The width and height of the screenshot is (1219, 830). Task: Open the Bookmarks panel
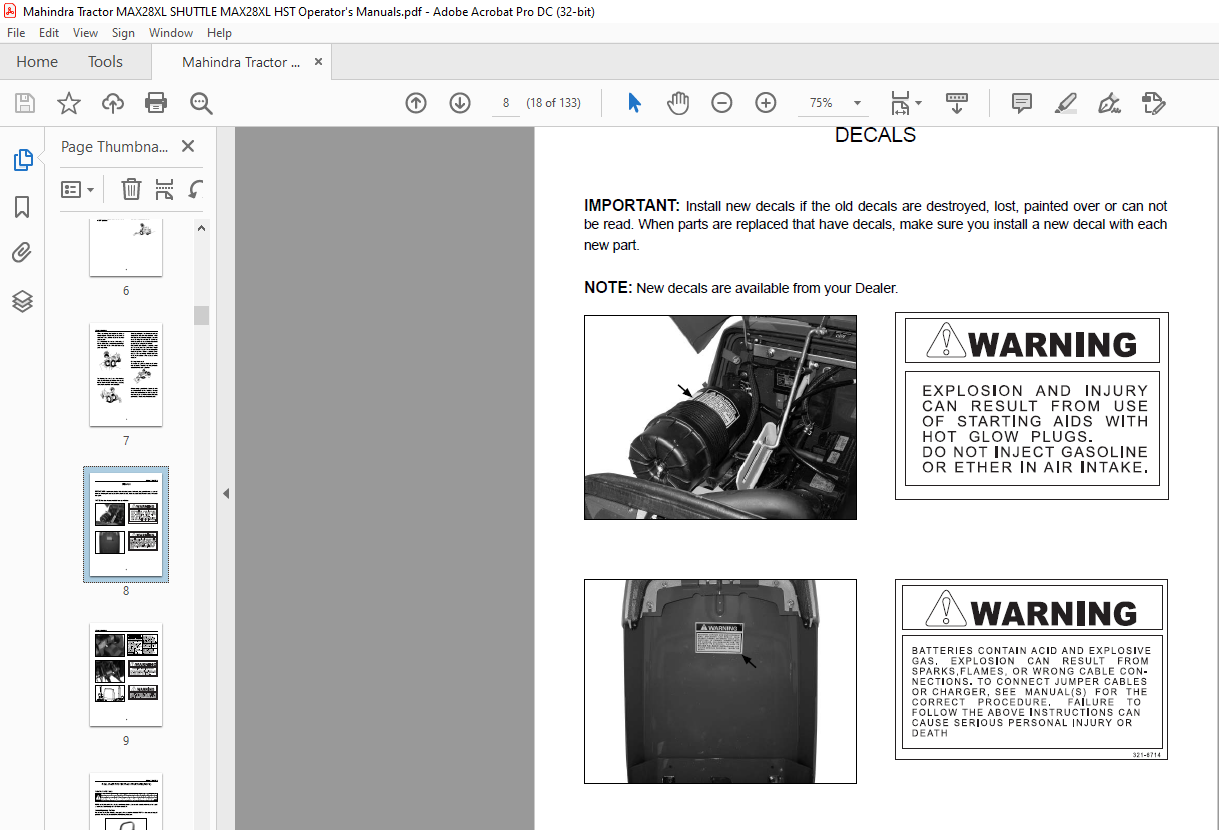pyautogui.click(x=22, y=207)
